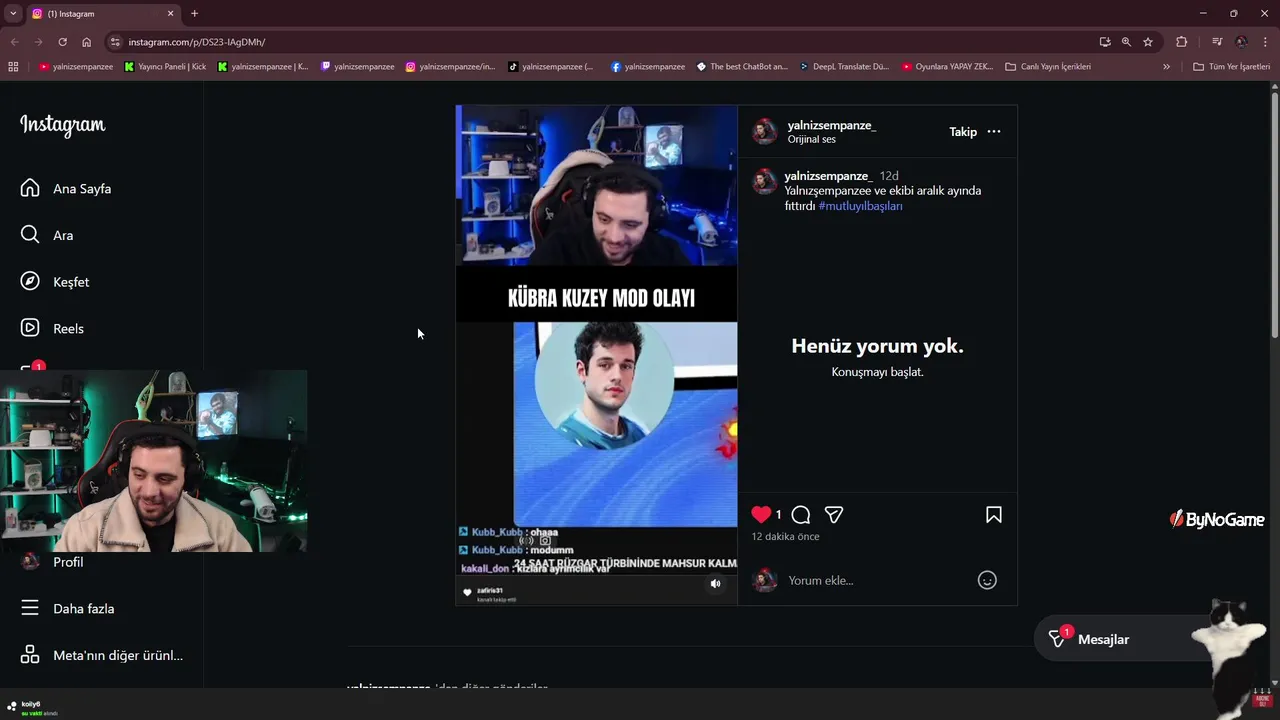Open the apps grid in bookmarks bar
Image resolution: width=1280 pixels, height=720 pixels.
pos(13,67)
